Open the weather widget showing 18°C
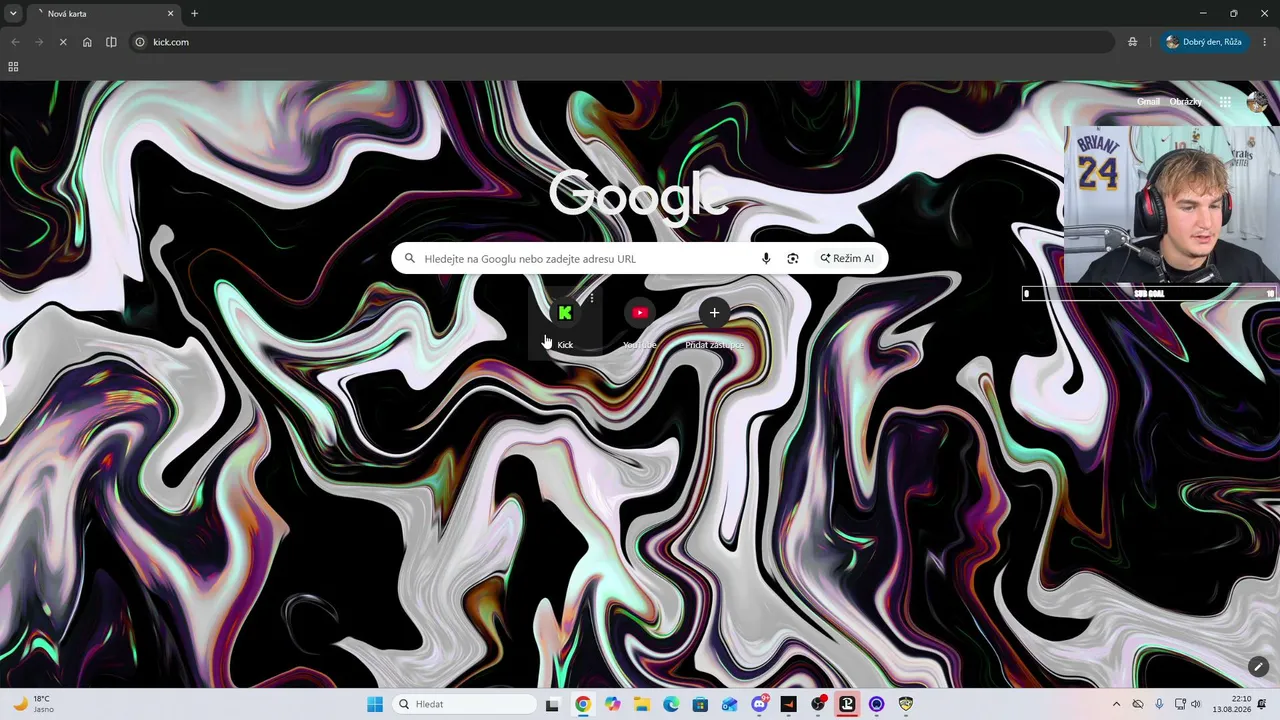Viewport: 1280px width, 720px height. [35, 704]
